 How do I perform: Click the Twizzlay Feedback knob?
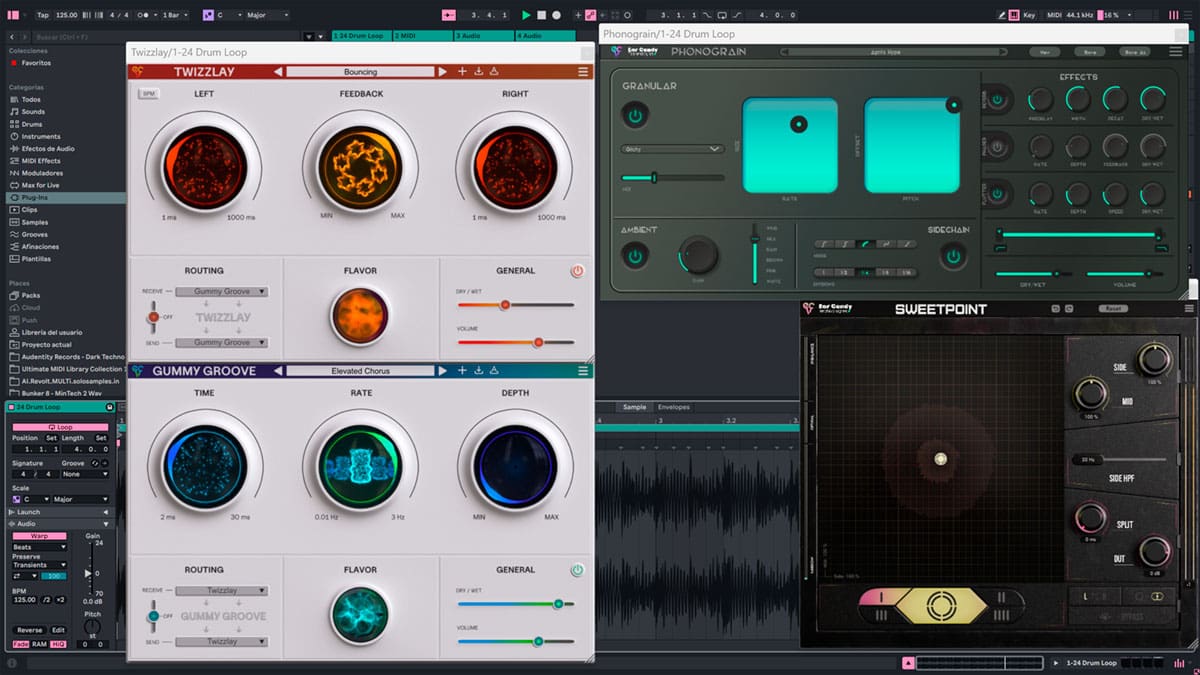(360, 168)
